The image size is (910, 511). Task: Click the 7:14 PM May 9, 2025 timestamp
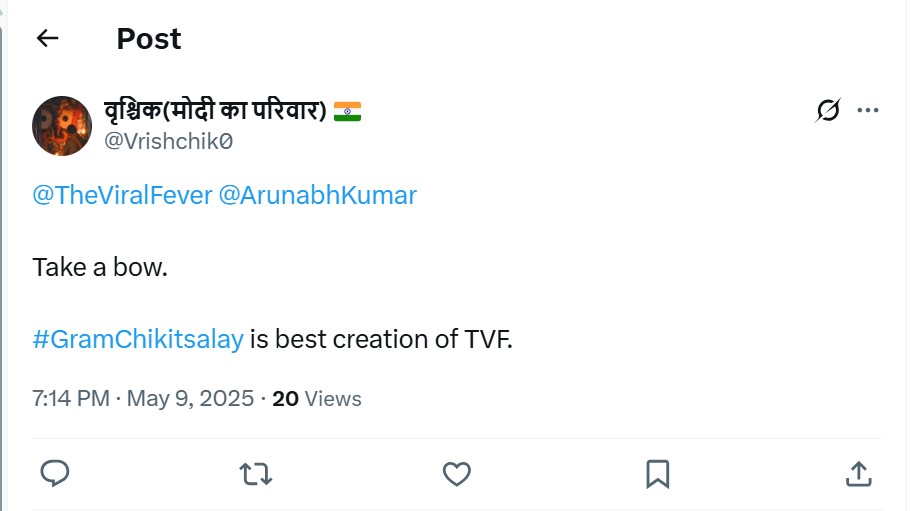pyautogui.click(x=143, y=398)
